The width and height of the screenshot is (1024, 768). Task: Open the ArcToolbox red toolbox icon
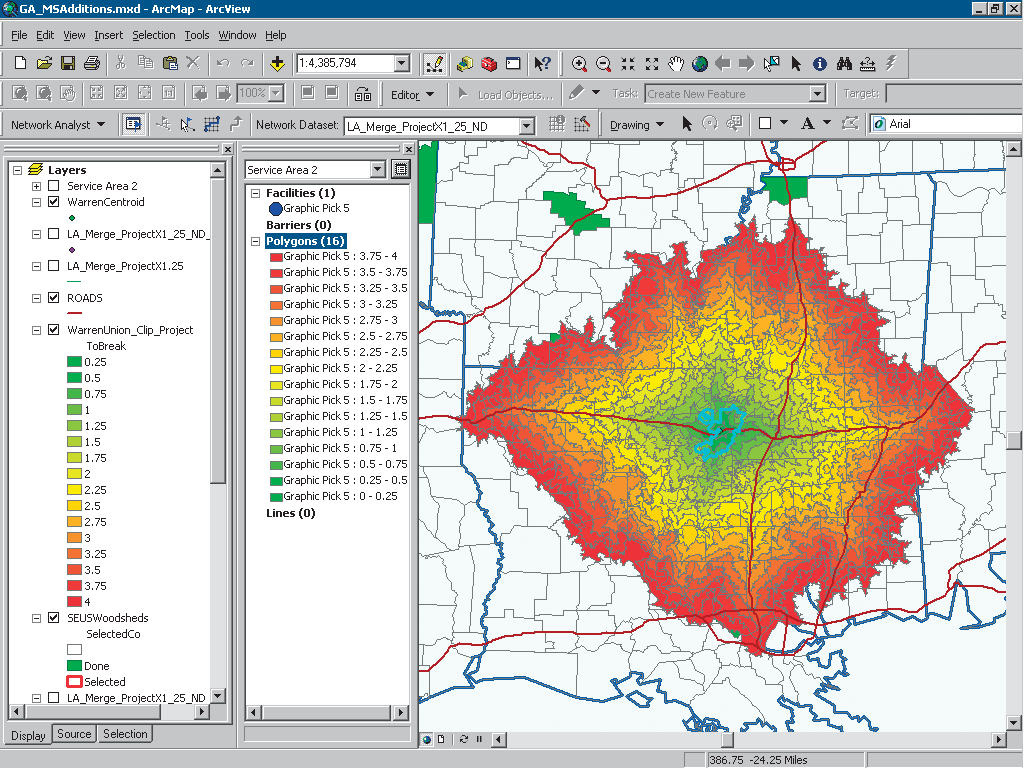489,64
